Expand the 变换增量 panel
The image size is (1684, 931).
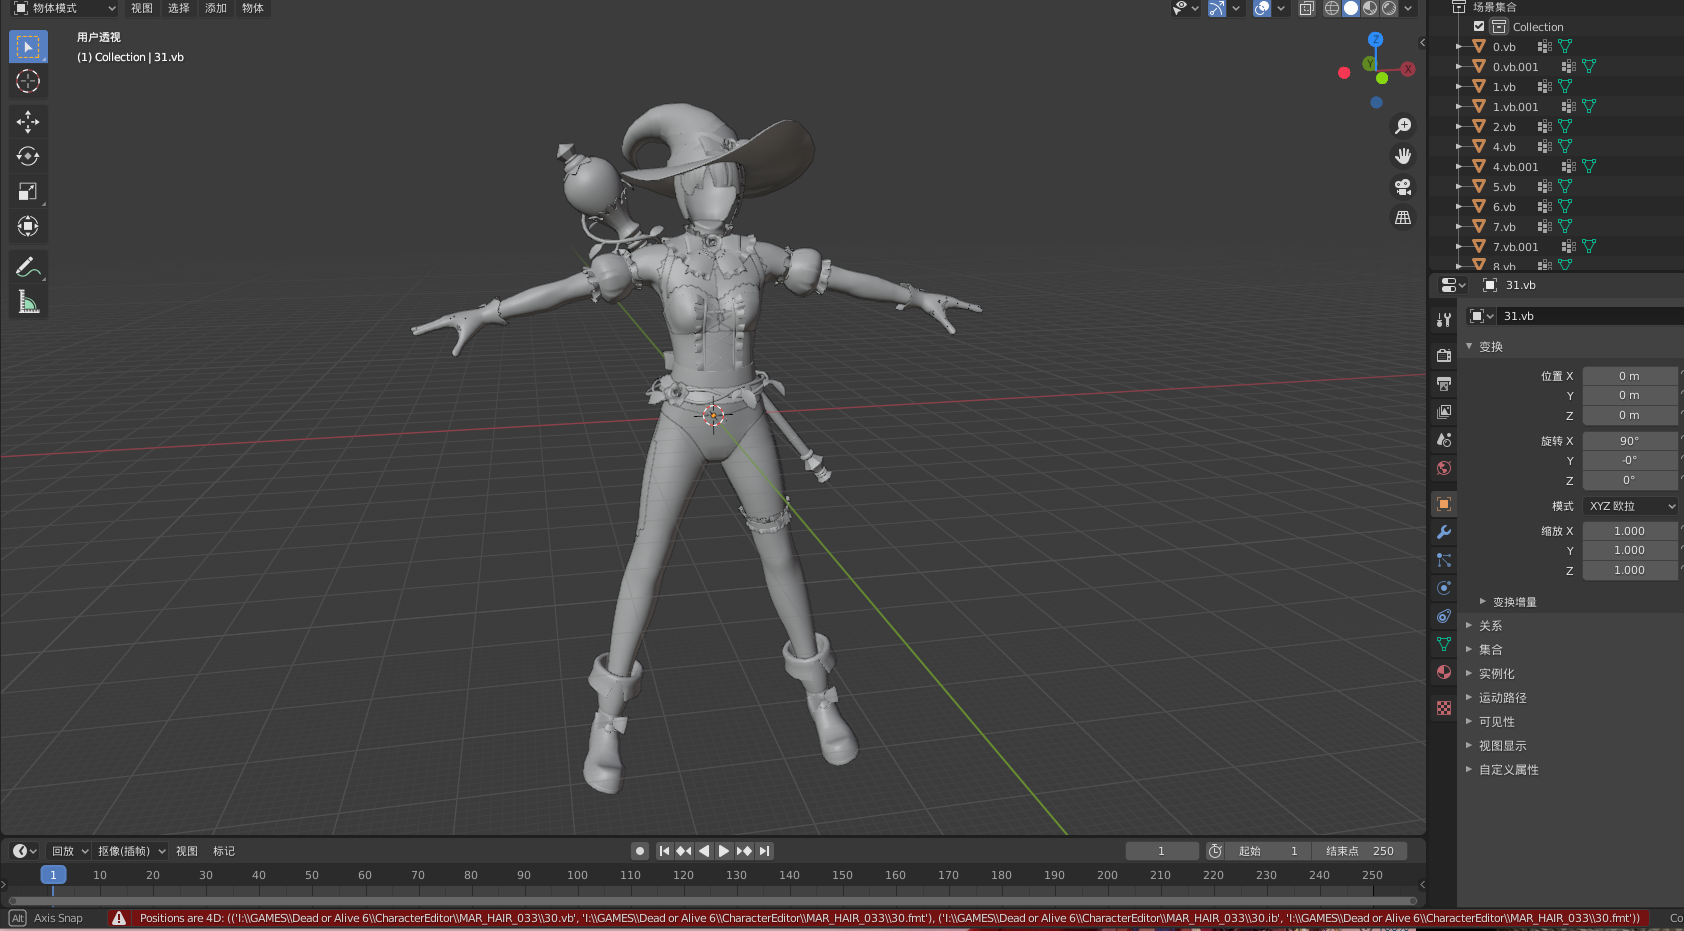1514,602
